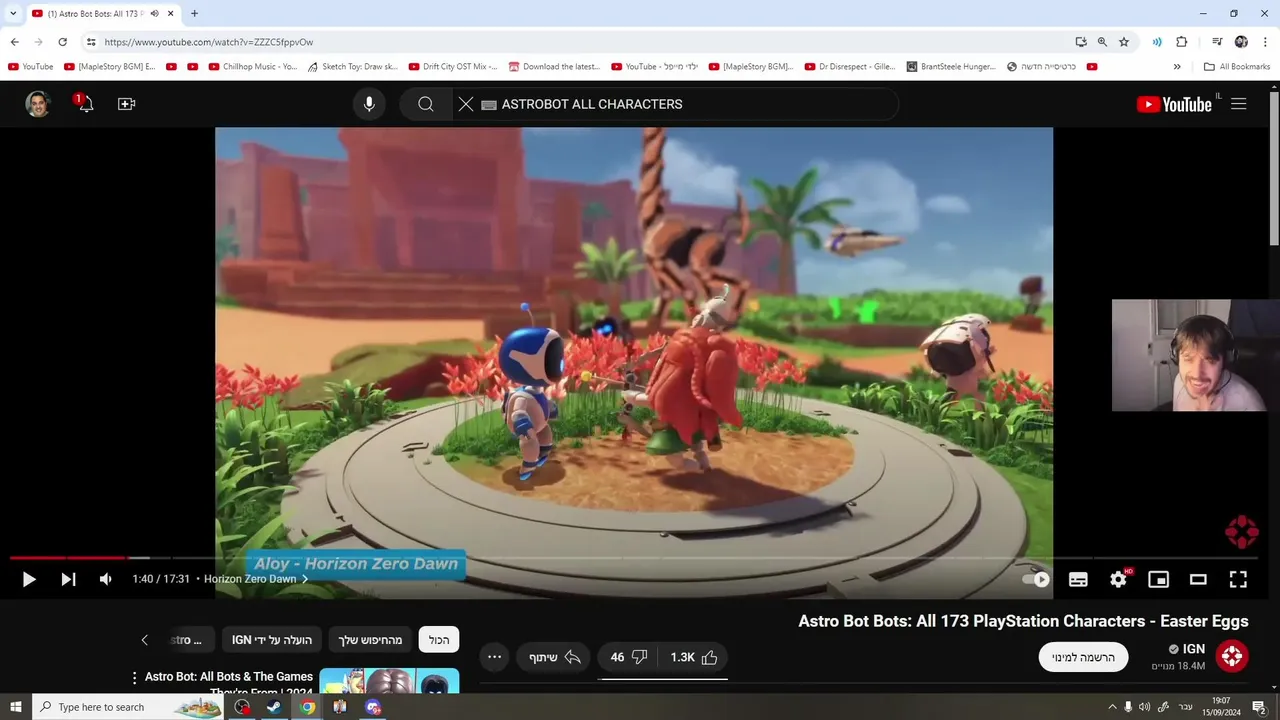1280x720 pixels.
Task: Open the Steam taskbar icon
Action: click(273, 707)
